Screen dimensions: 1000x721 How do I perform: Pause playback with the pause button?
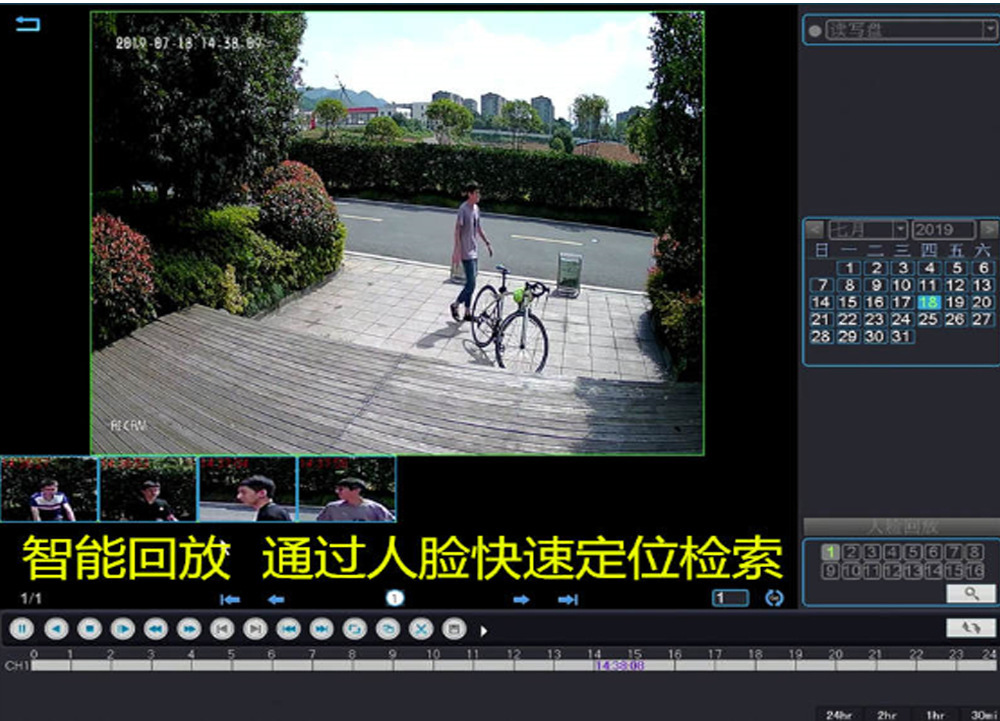click(x=22, y=629)
